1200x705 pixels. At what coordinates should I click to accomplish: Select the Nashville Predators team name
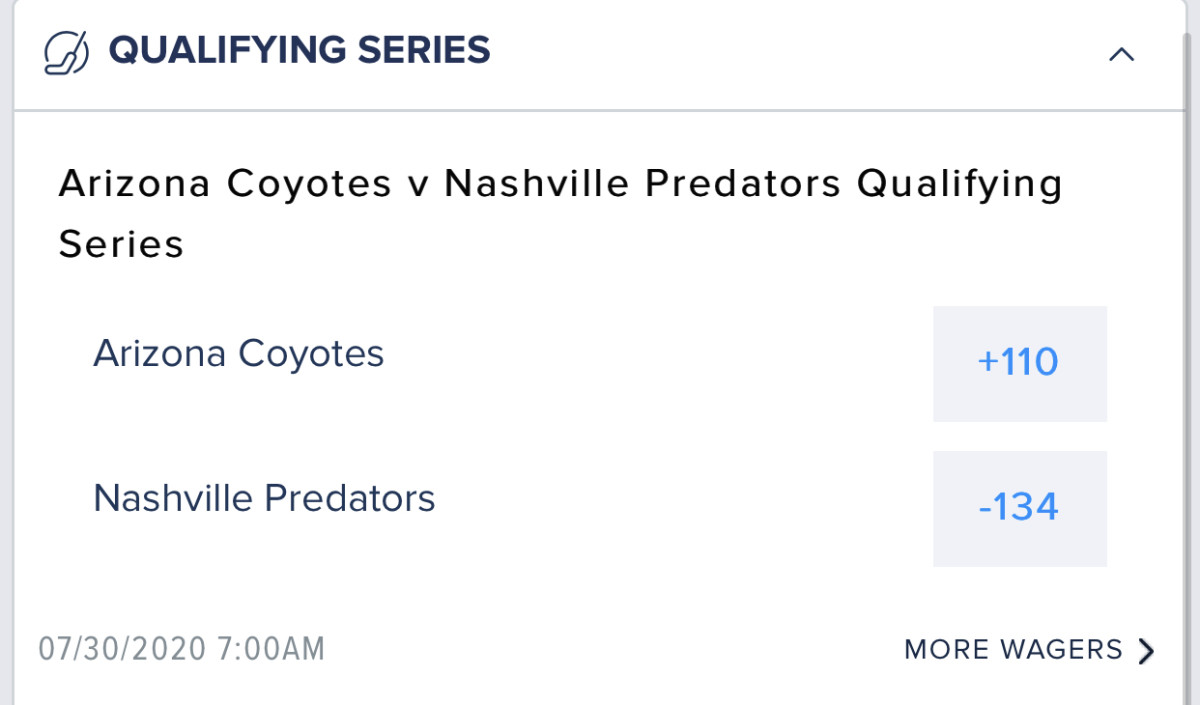[264, 498]
